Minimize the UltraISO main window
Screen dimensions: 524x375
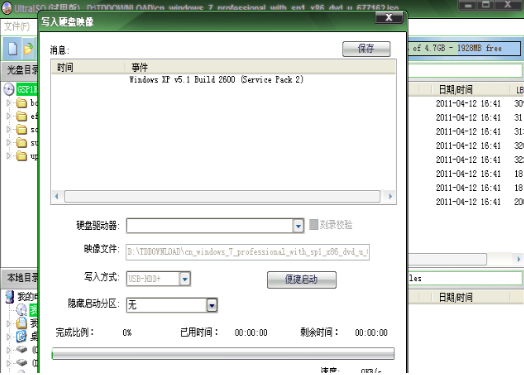pos(469,5)
